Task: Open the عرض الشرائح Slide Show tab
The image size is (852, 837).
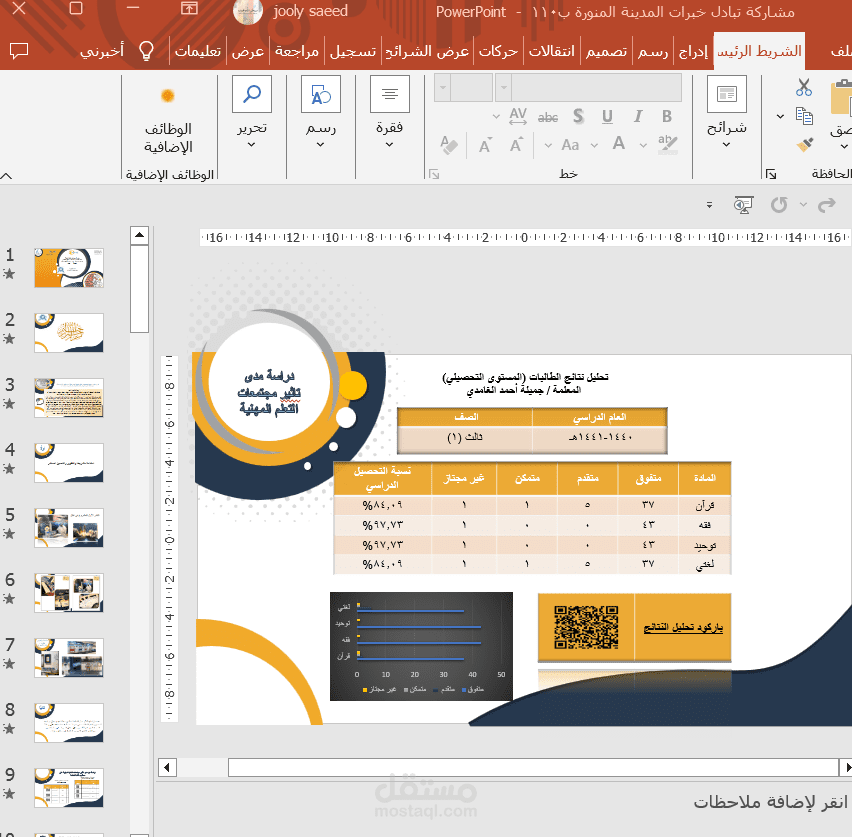Action: coord(427,51)
